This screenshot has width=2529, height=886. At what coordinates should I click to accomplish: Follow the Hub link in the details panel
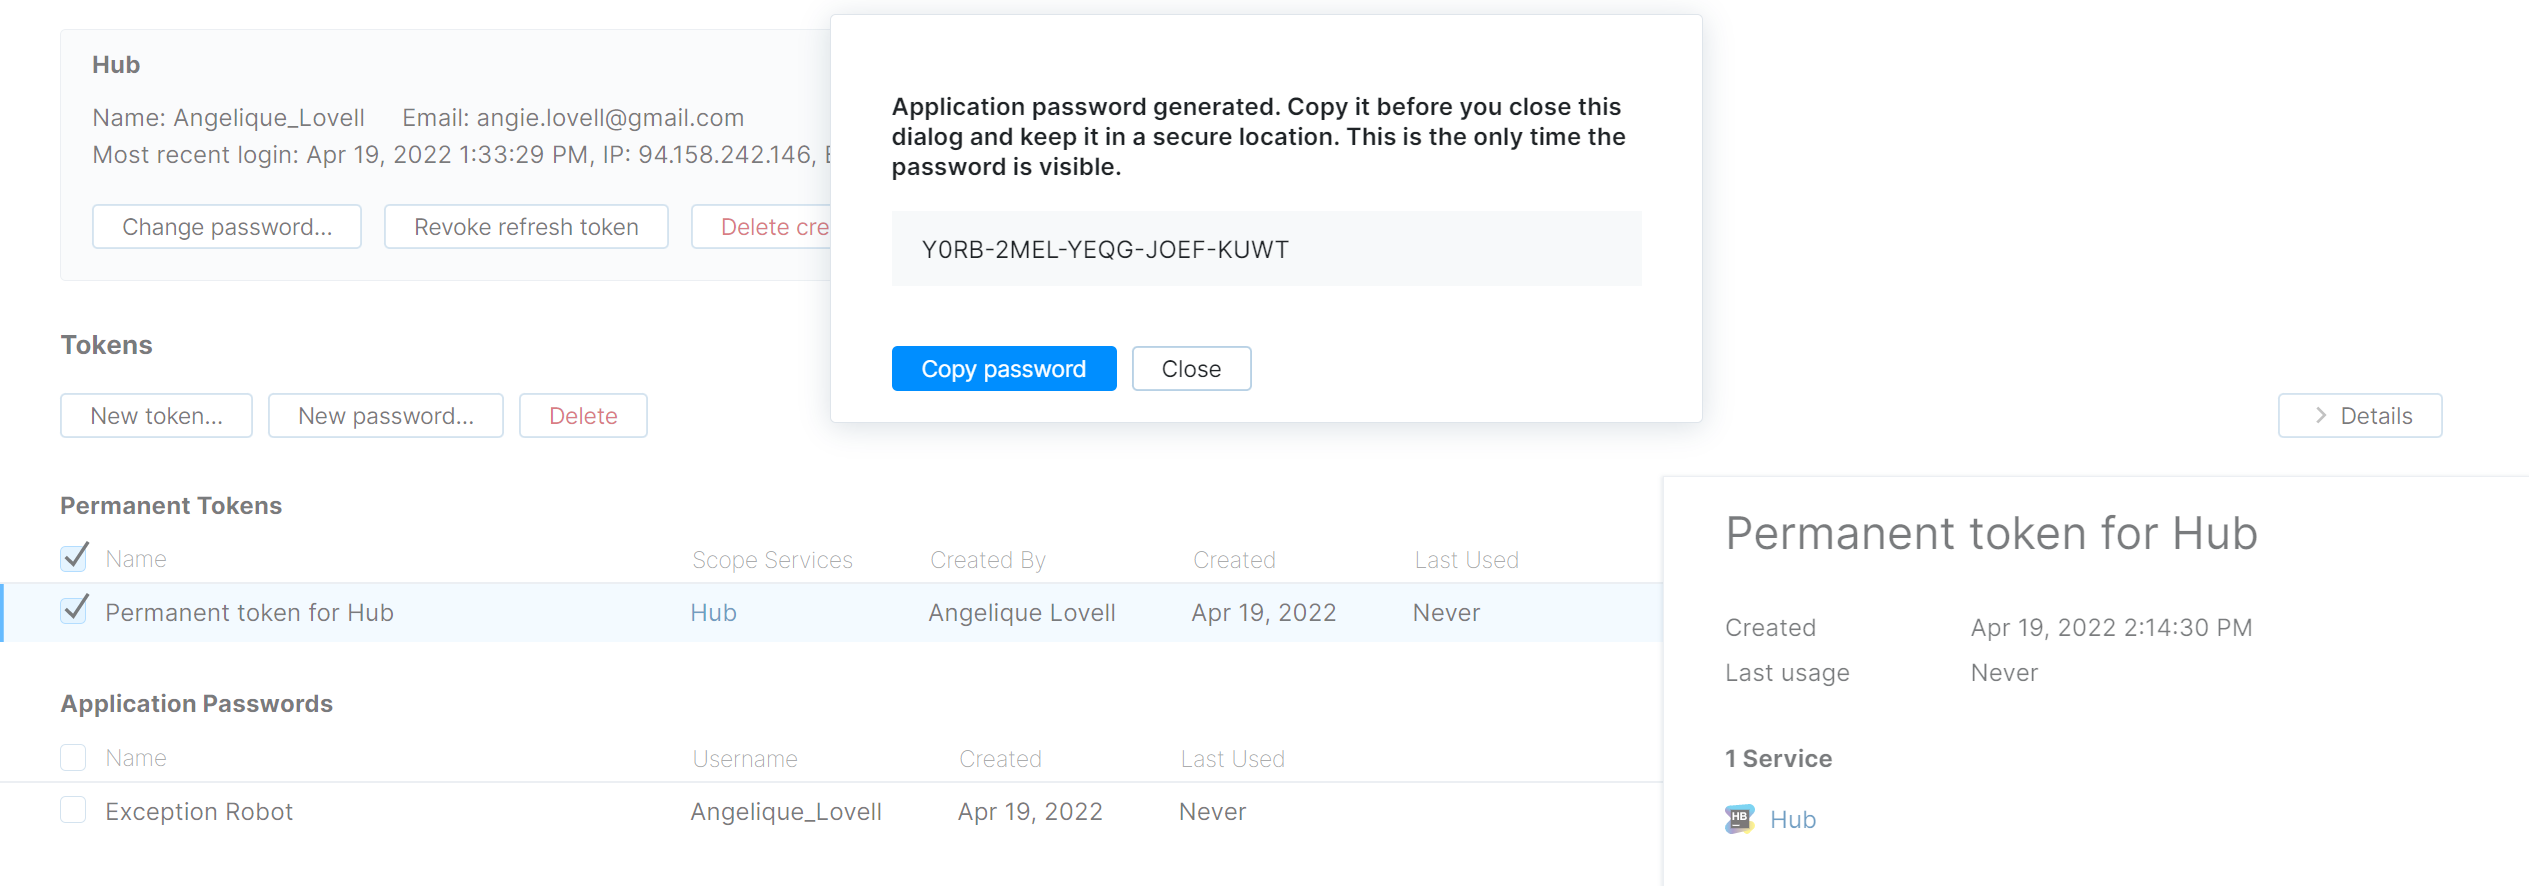coord(1793,819)
